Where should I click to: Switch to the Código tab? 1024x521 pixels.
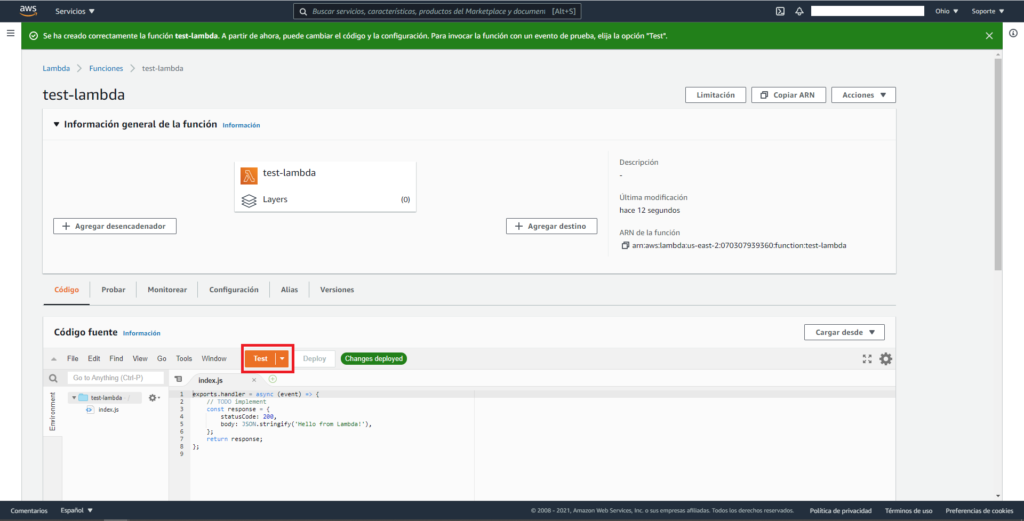[67, 289]
